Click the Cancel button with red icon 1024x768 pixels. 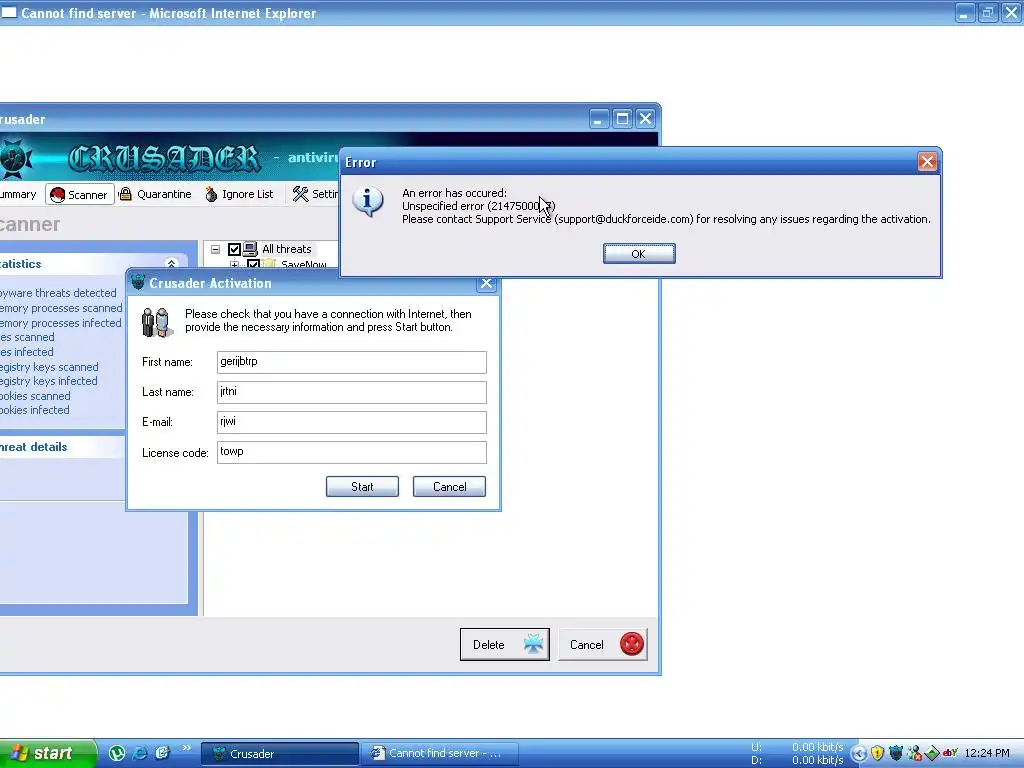(603, 645)
